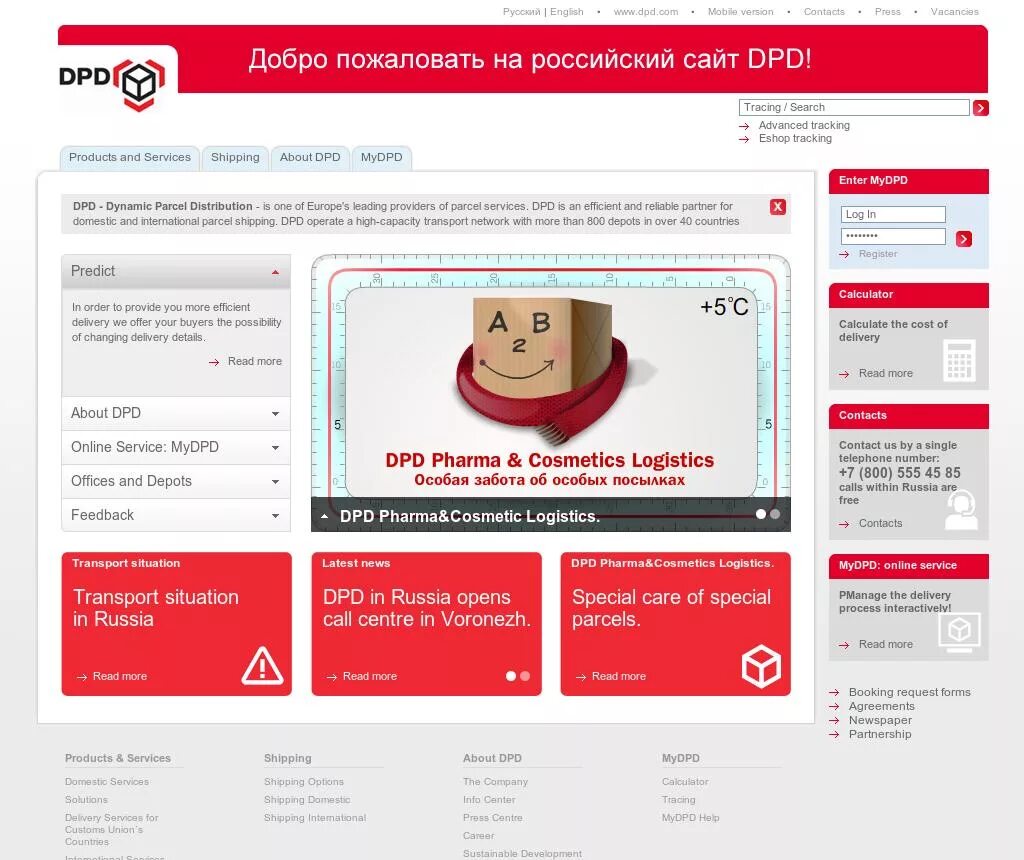
Task: Open Contacts in the top bar
Action: tap(824, 12)
